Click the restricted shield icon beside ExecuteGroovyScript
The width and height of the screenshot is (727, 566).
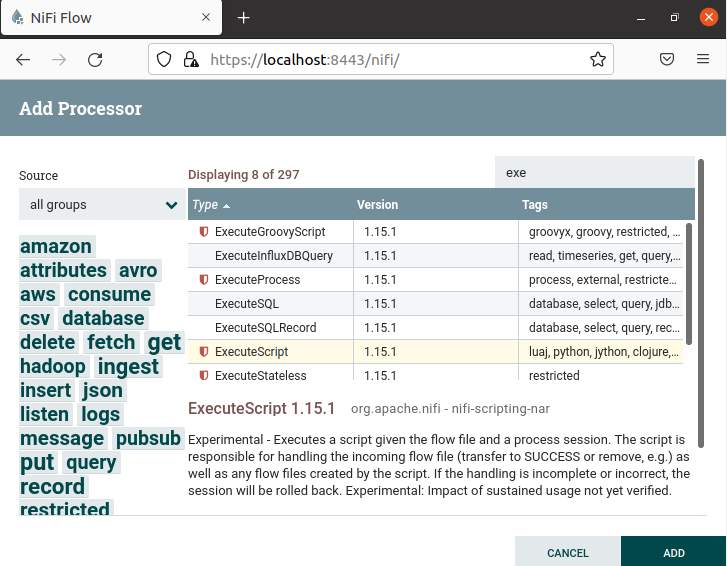coord(204,232)
